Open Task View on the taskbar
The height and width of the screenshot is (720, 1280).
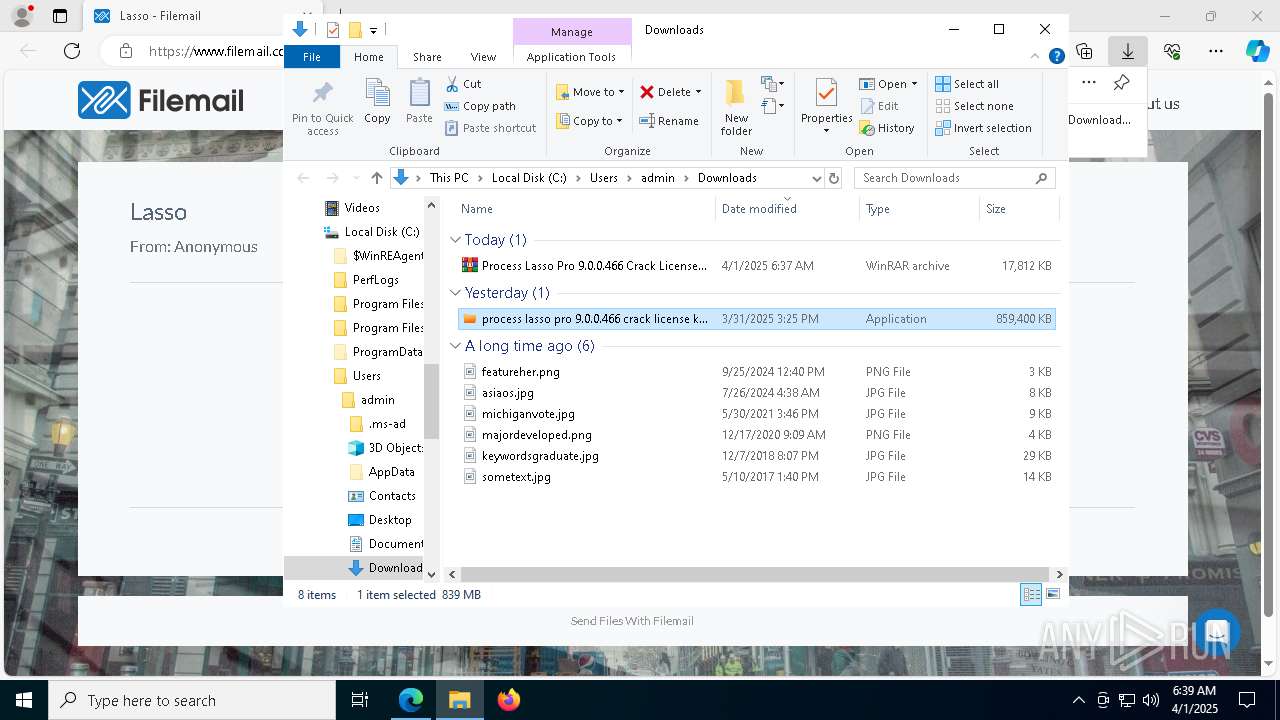360,700
